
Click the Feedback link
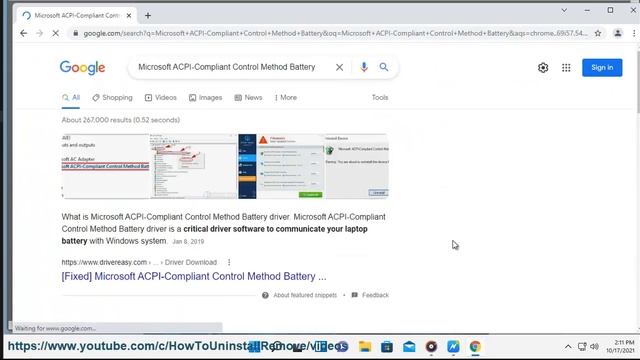(375, 295)
